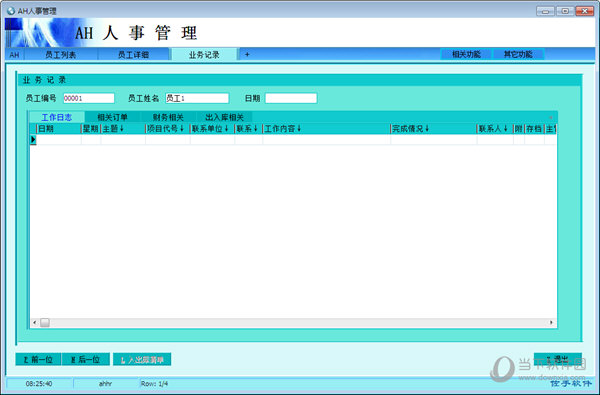
Task: Click the 退出 button
Action: [558, 359]
